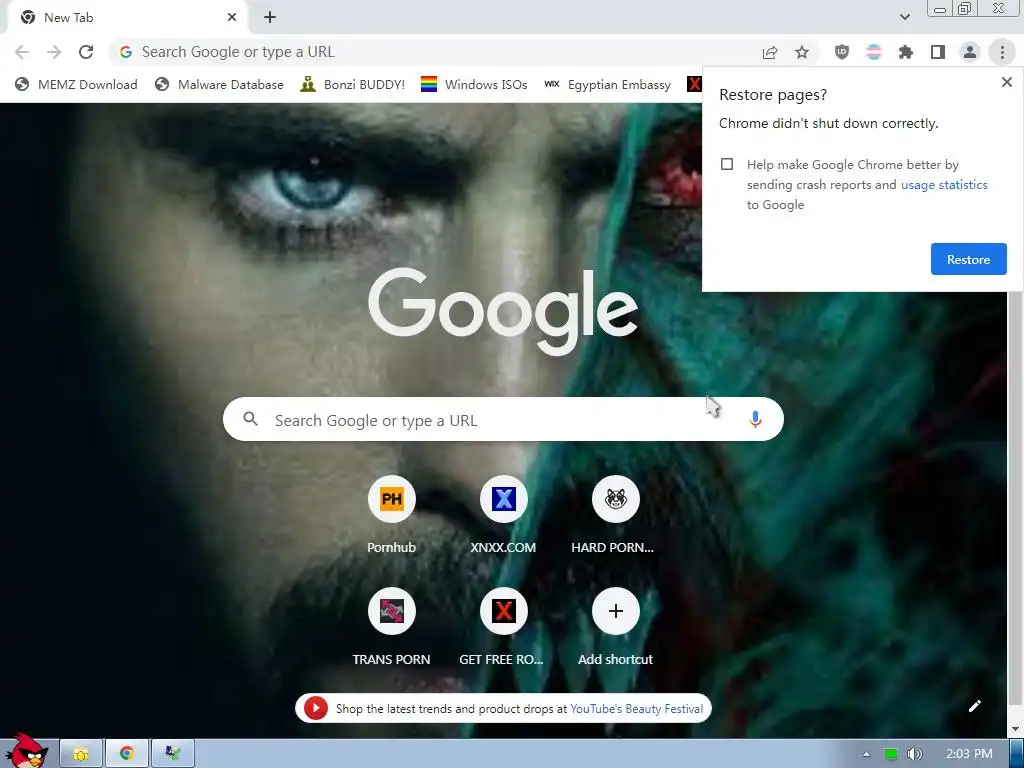Screen dimensions: 1024x768
Task: Click the Google logo
Action: (x=503, y=311)
